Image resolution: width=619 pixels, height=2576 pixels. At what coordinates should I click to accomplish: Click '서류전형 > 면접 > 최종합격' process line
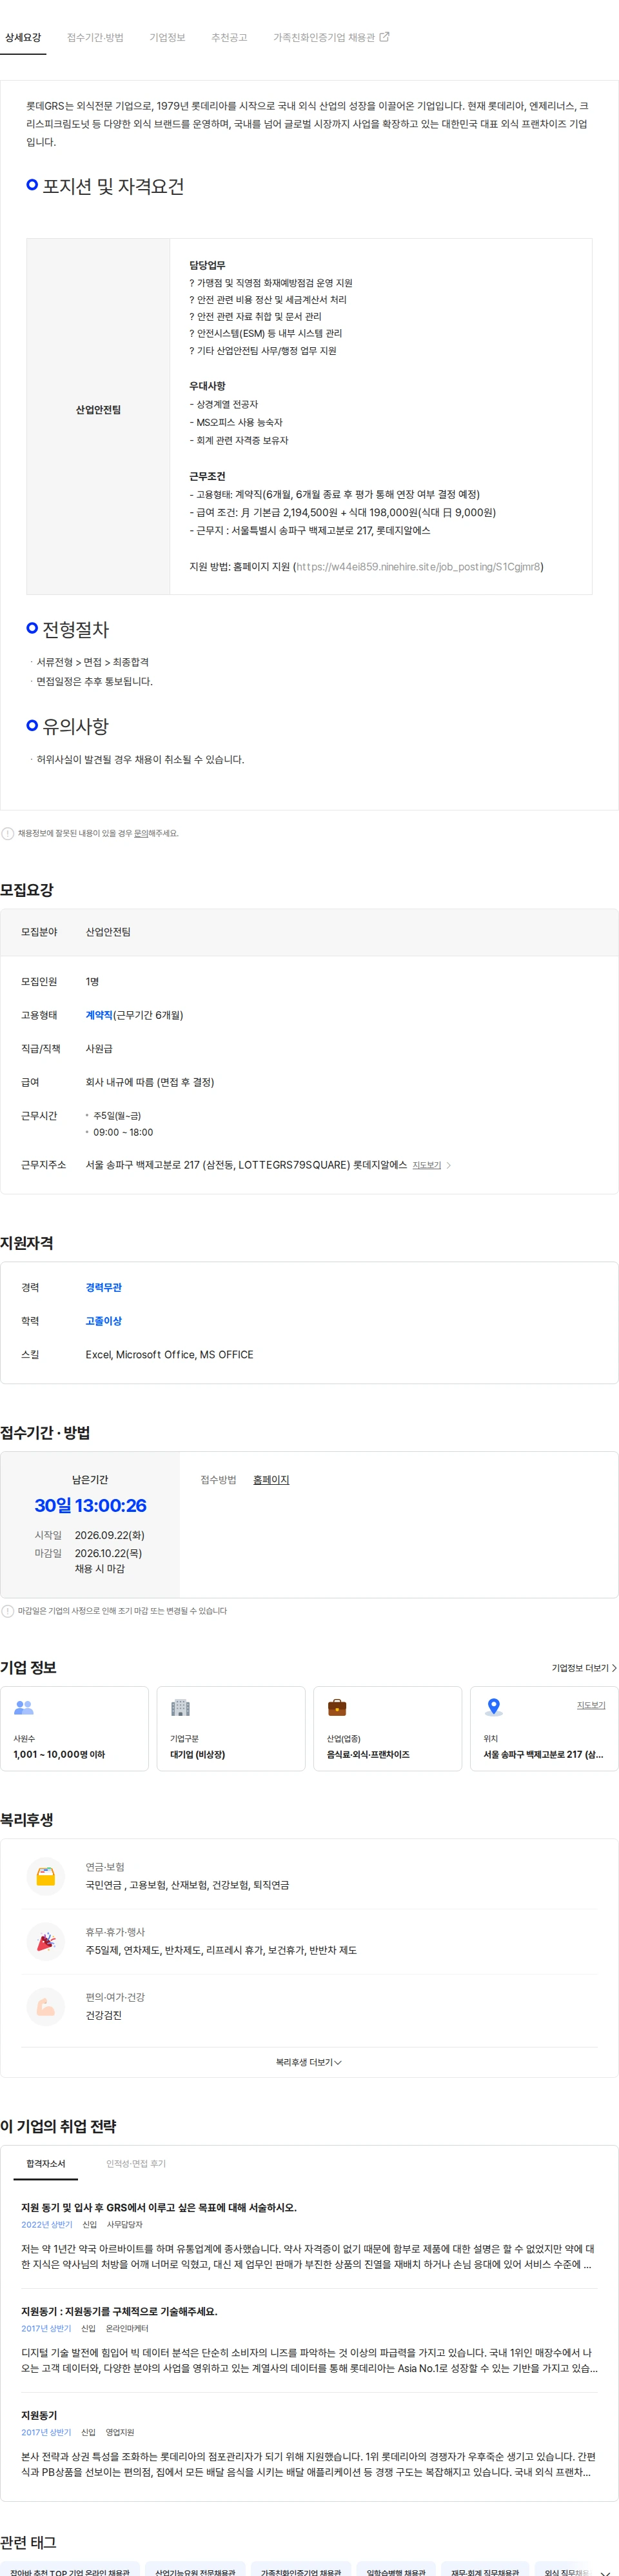coord(92,663)
